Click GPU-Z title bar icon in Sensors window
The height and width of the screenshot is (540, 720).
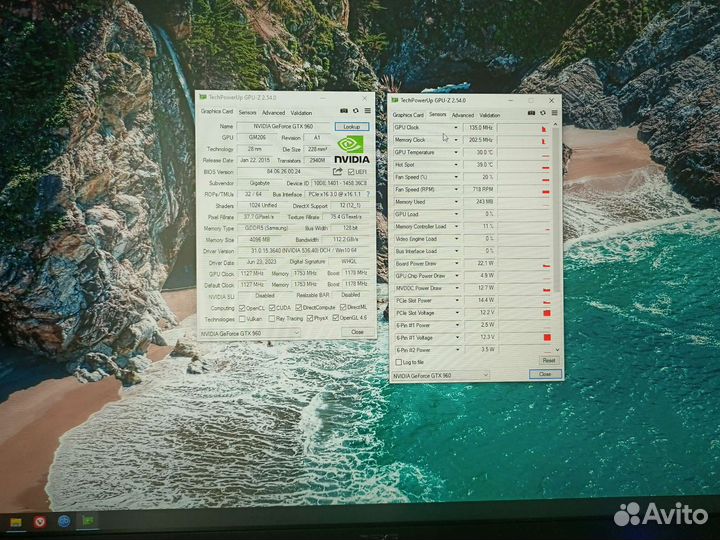coord(394,100)
